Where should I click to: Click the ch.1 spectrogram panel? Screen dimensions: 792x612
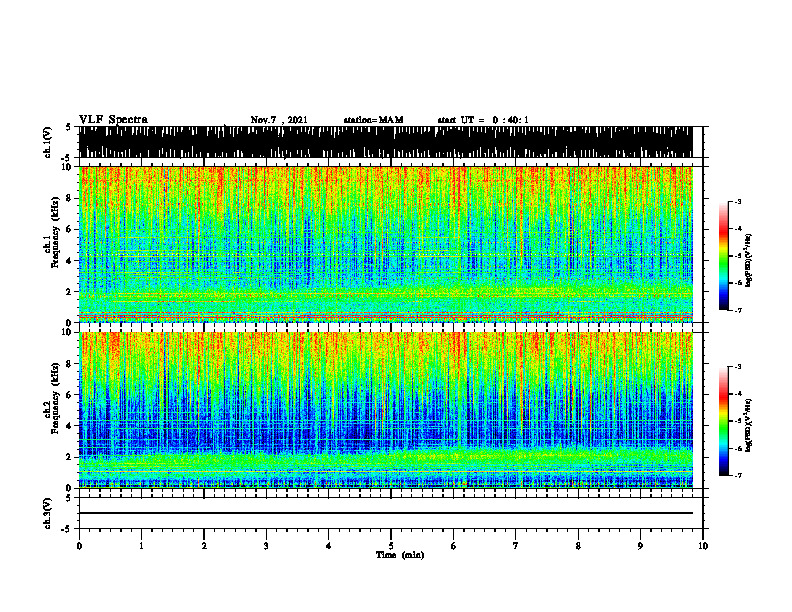(x=385, y=244)
